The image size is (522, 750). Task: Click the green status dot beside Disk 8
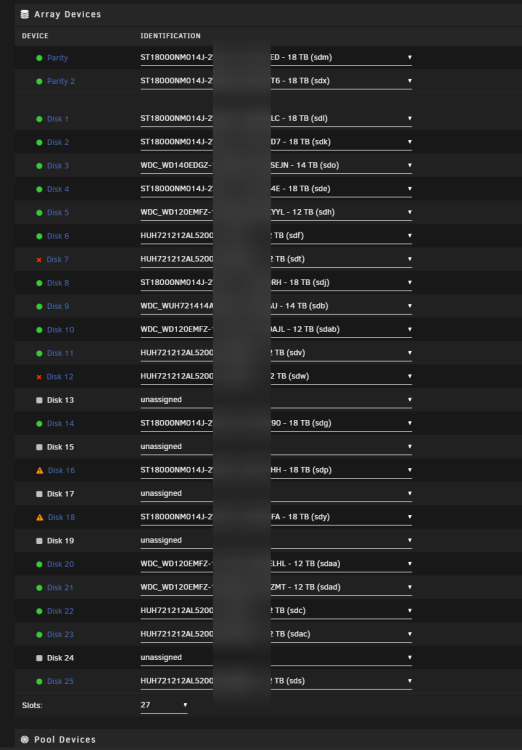pyautogui.click(x=39, y=283)
